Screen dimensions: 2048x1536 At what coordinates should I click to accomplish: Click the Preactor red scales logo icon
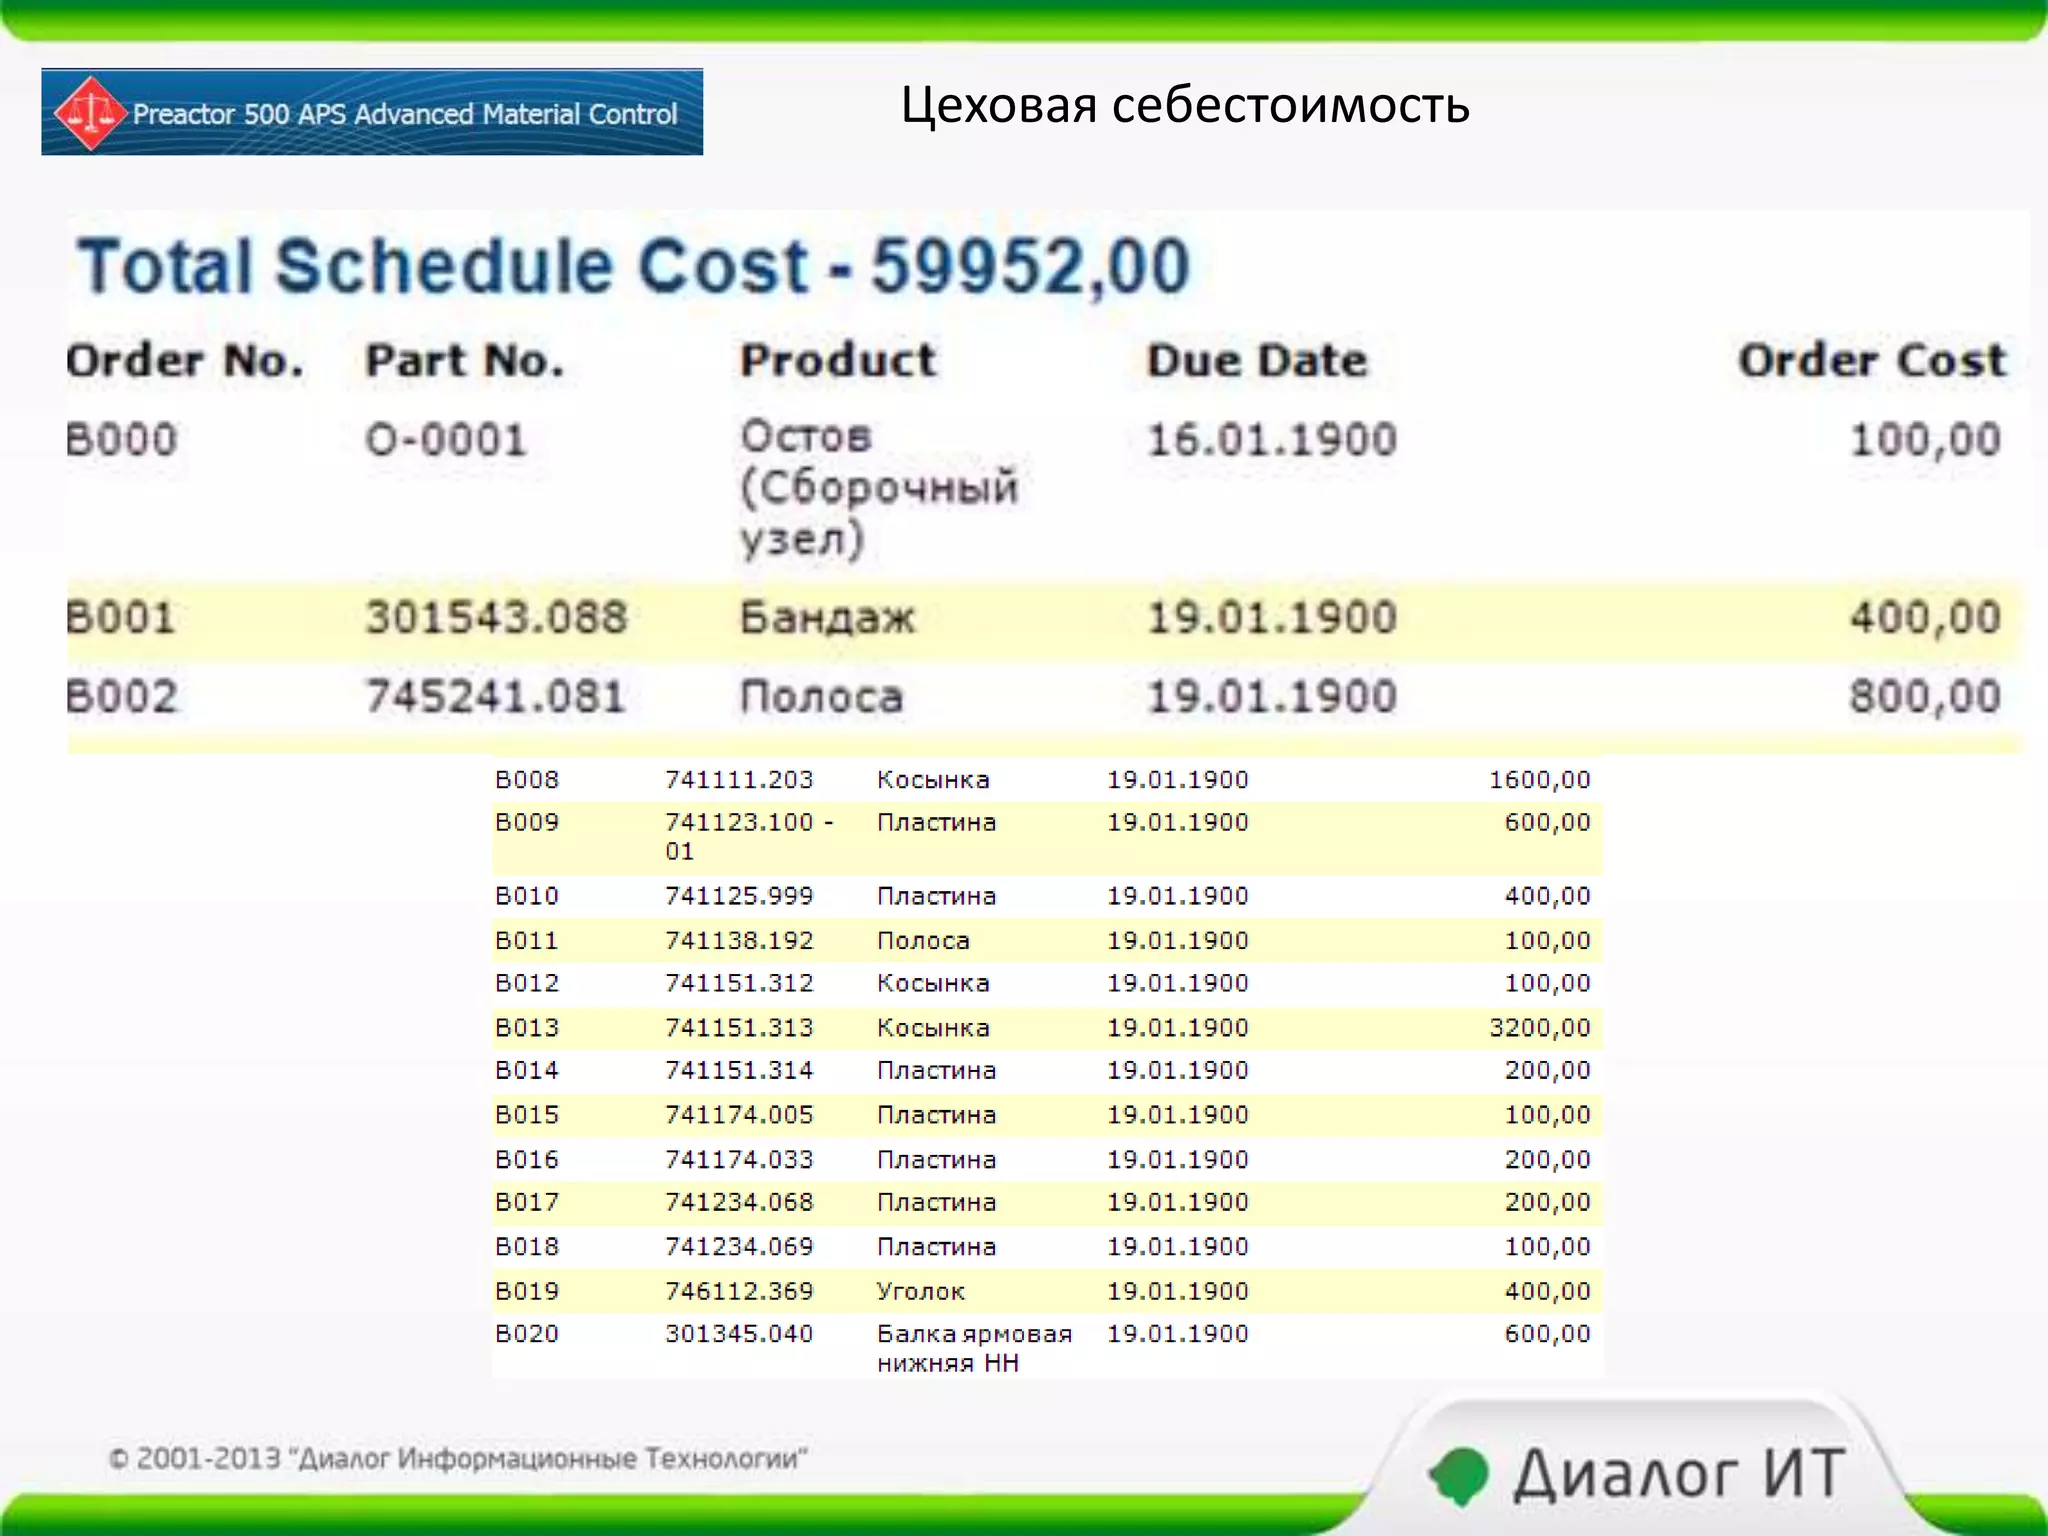(90, 113)
